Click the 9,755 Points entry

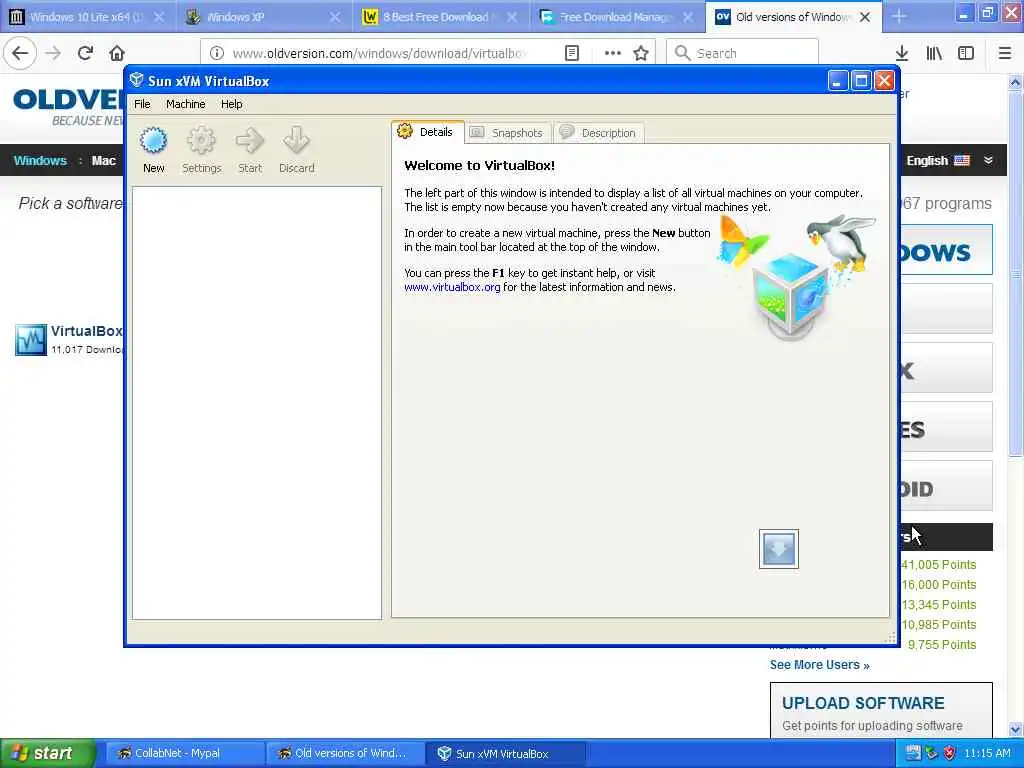click(x=942, y=645)
